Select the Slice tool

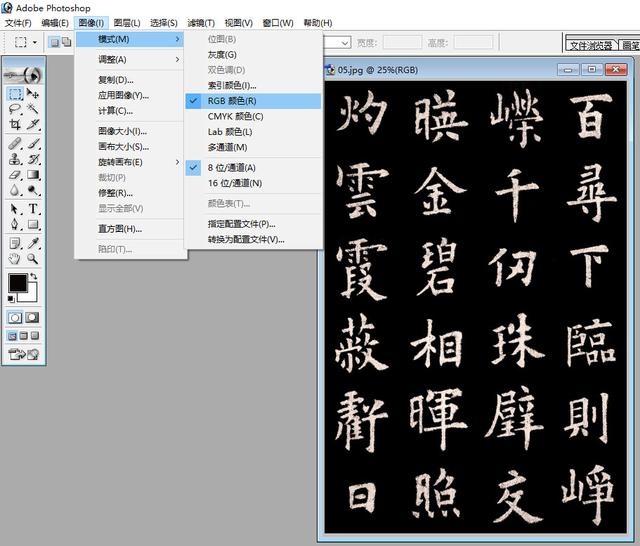pos(33,124)
